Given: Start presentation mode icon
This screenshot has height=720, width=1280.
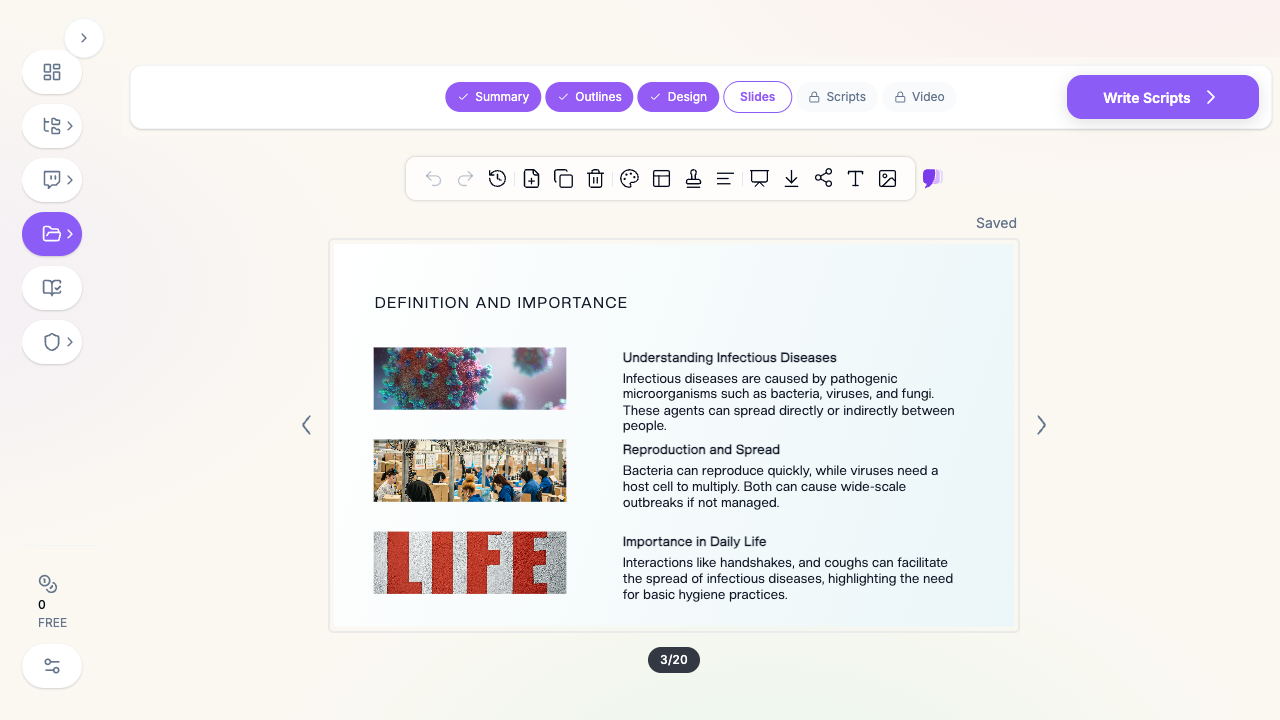Looking at the screenshot, I should [x=759, y=179].
